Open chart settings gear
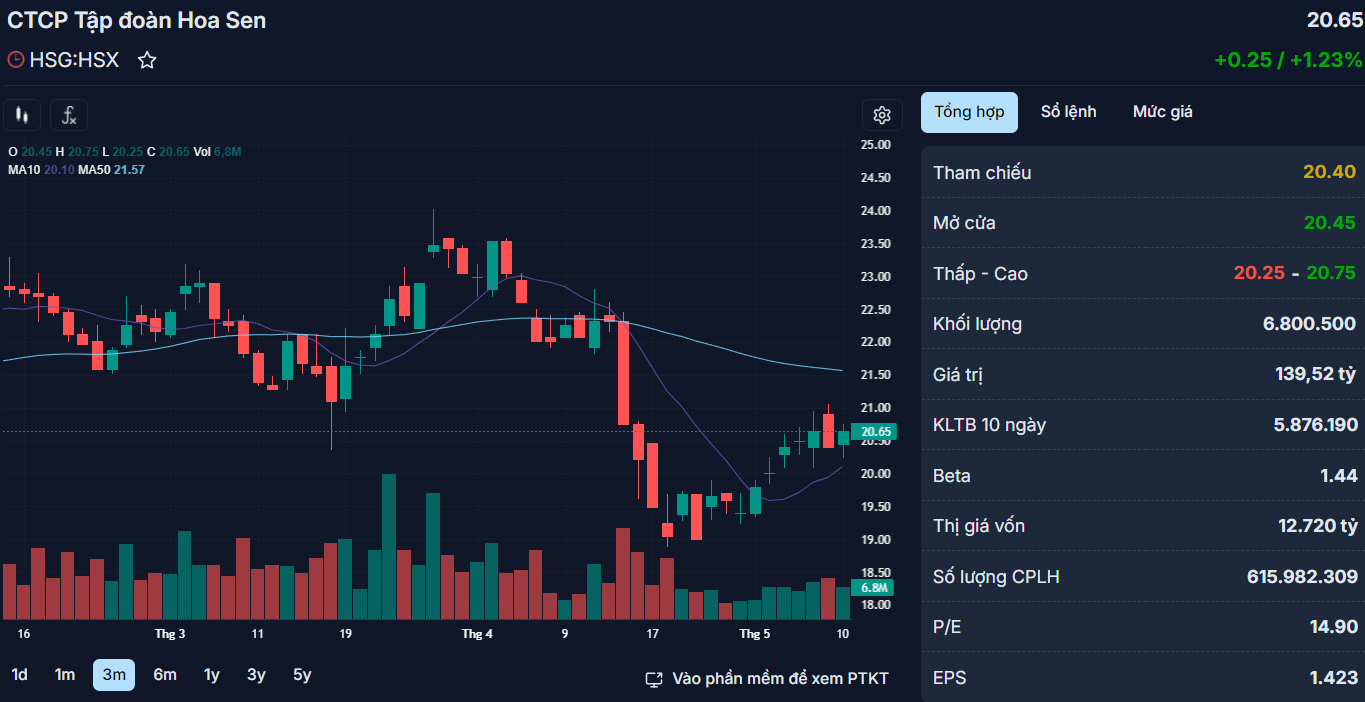Screen dimensions: 1365x702 [882, 115]
